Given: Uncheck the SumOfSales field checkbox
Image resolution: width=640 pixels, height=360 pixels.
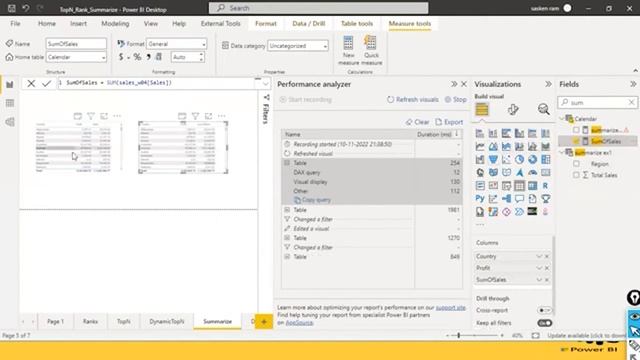Looking at the screenshot, I should [576, 141].
